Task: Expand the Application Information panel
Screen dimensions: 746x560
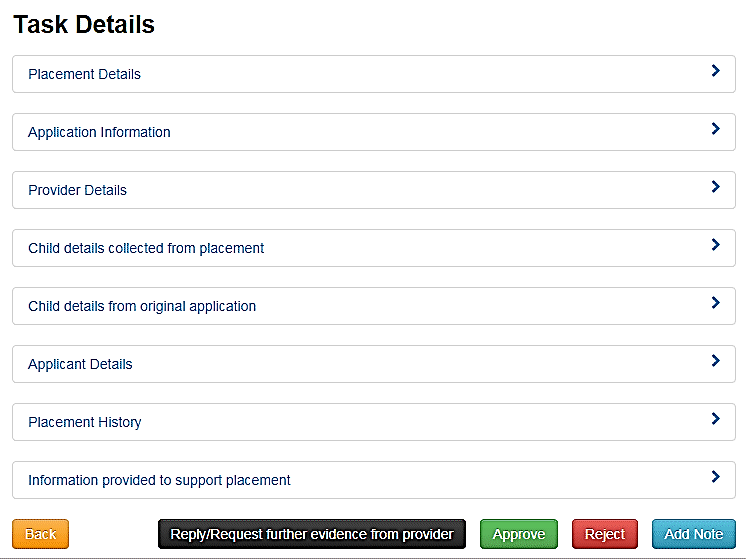Action: click(100, 132)
